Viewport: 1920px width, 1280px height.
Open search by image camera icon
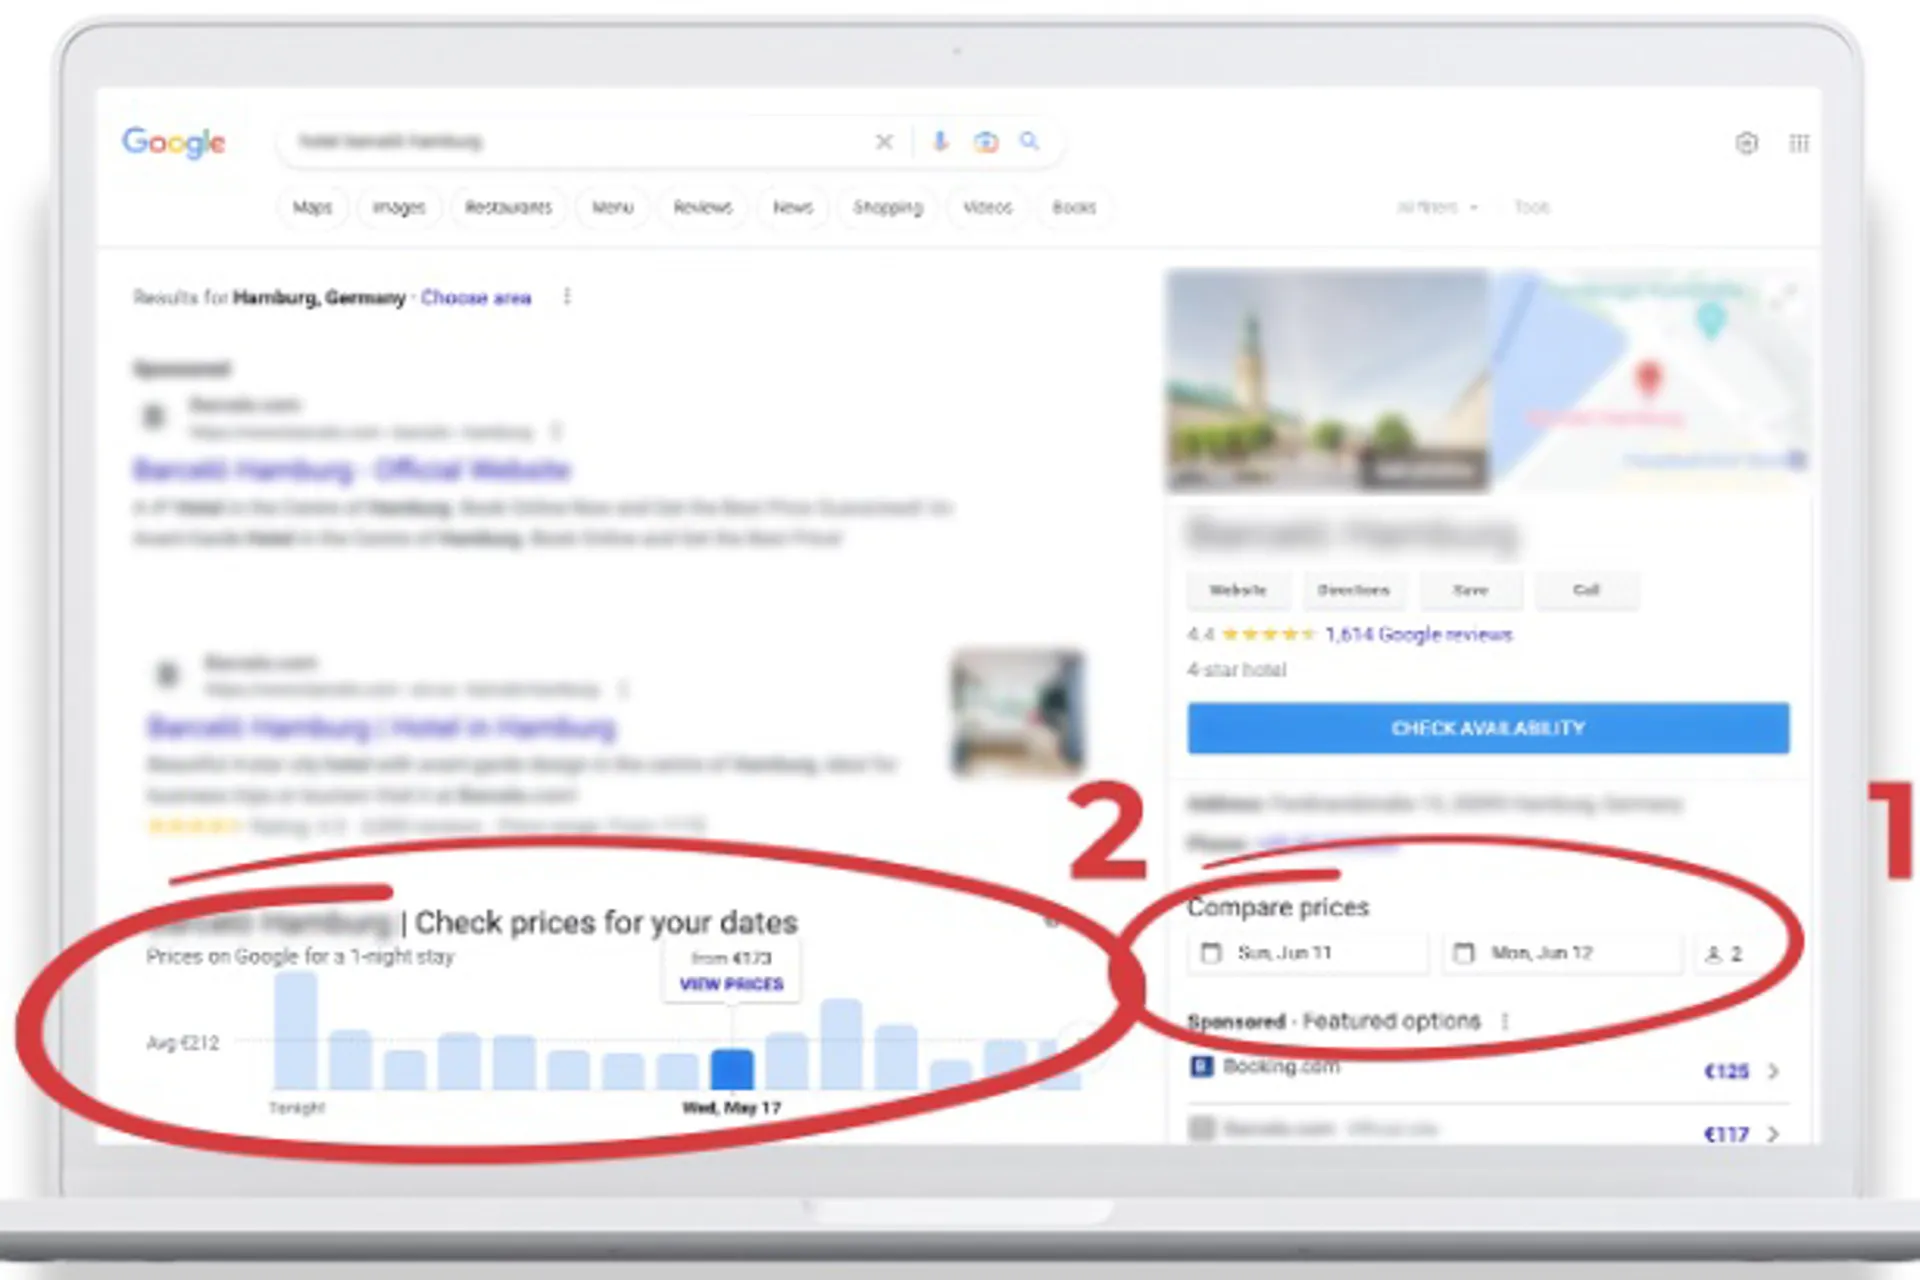(x=986, y=142)
